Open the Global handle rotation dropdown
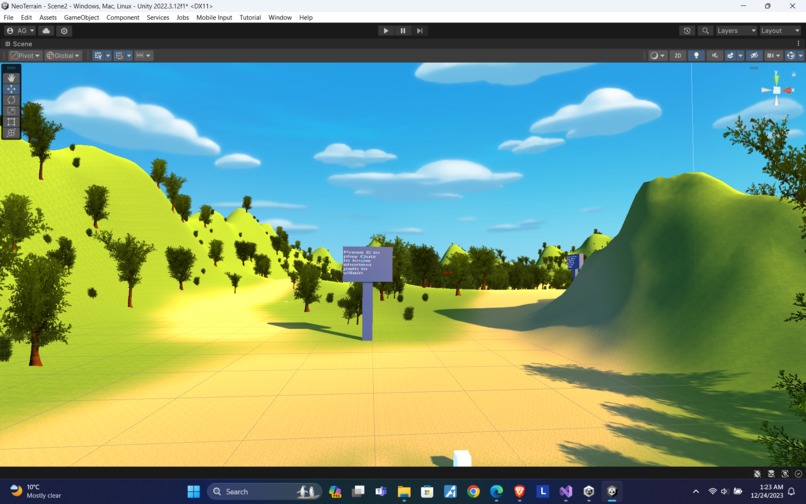Viewport: 806px width, 504px height. (63, 56)
